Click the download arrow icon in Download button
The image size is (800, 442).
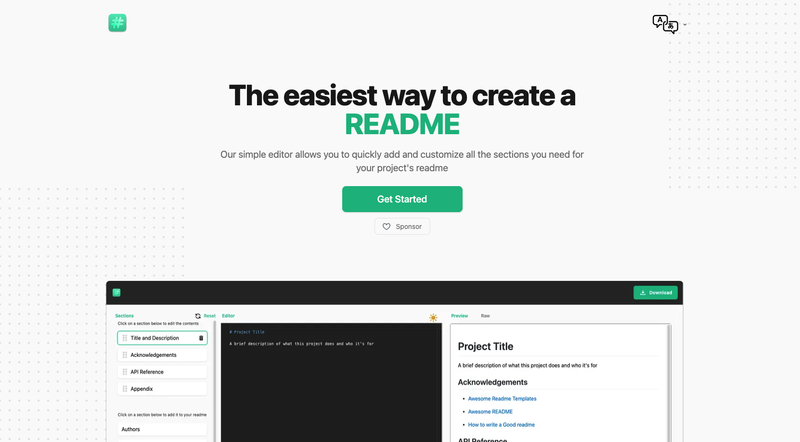(x=643, y=292)
